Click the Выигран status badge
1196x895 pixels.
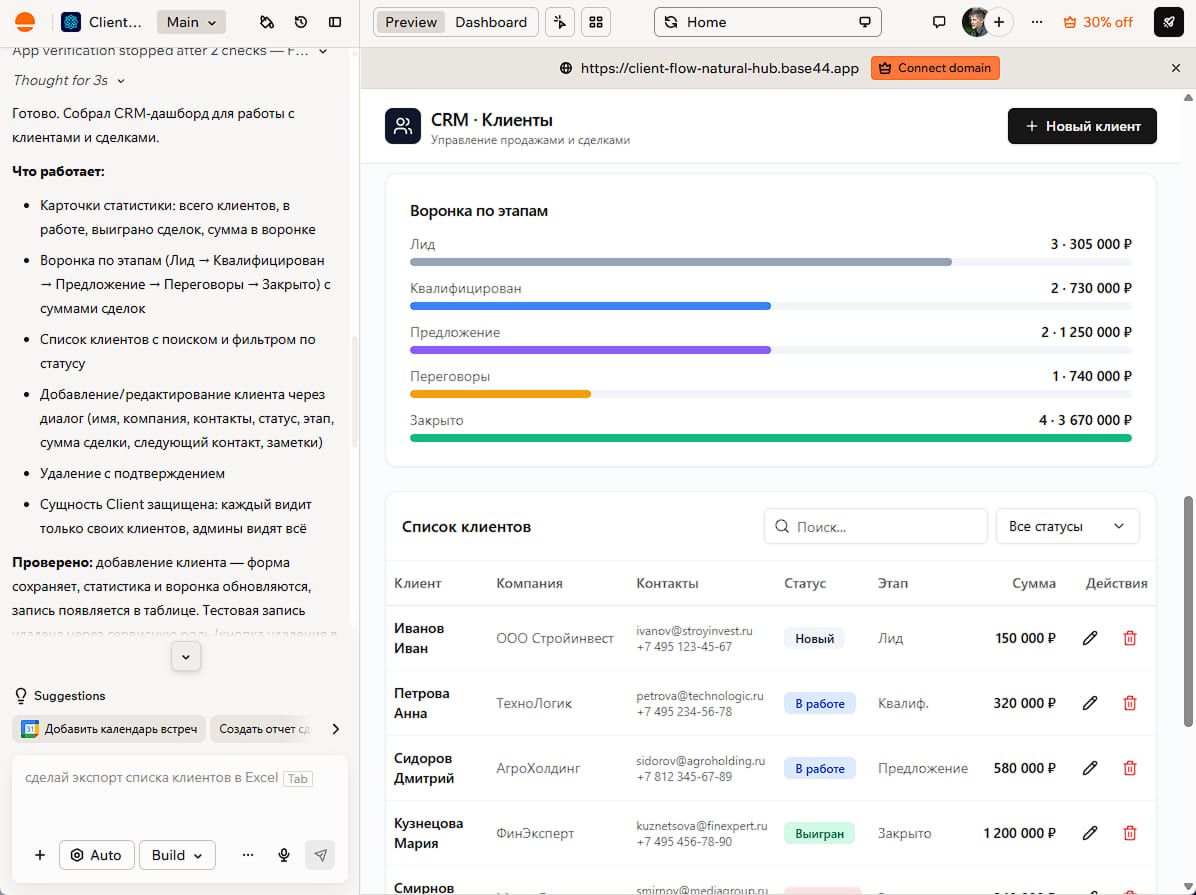[x=819, y=833]
